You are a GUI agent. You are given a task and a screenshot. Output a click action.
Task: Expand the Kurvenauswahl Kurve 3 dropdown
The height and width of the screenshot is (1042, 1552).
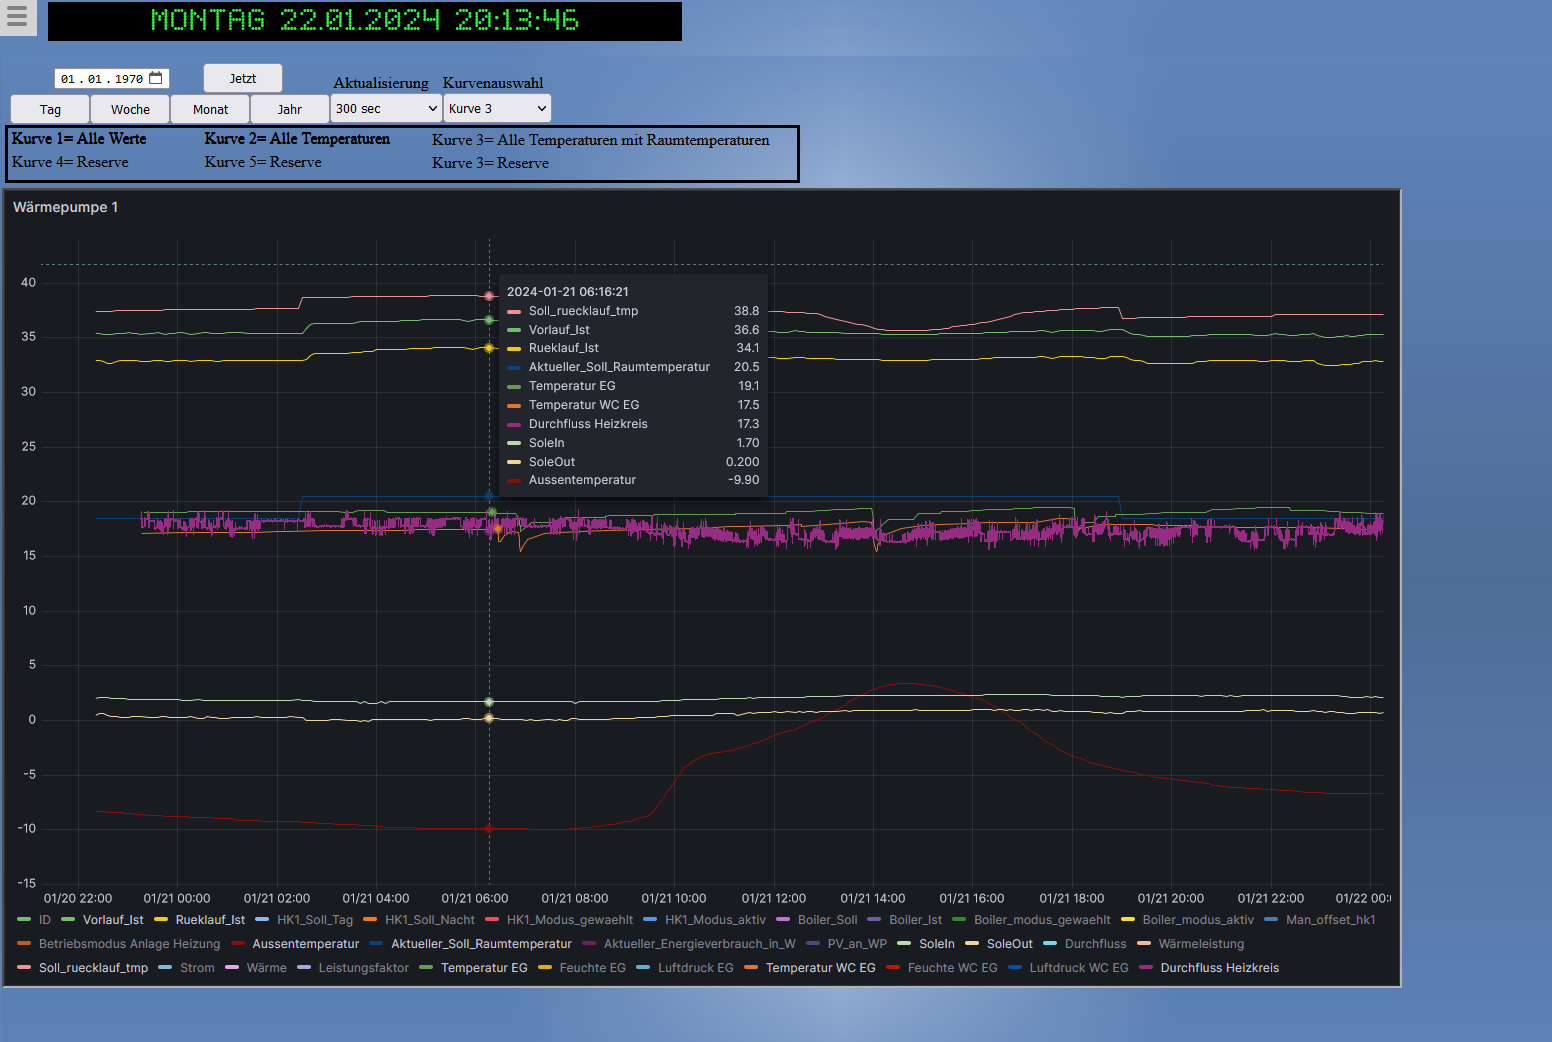497,108
